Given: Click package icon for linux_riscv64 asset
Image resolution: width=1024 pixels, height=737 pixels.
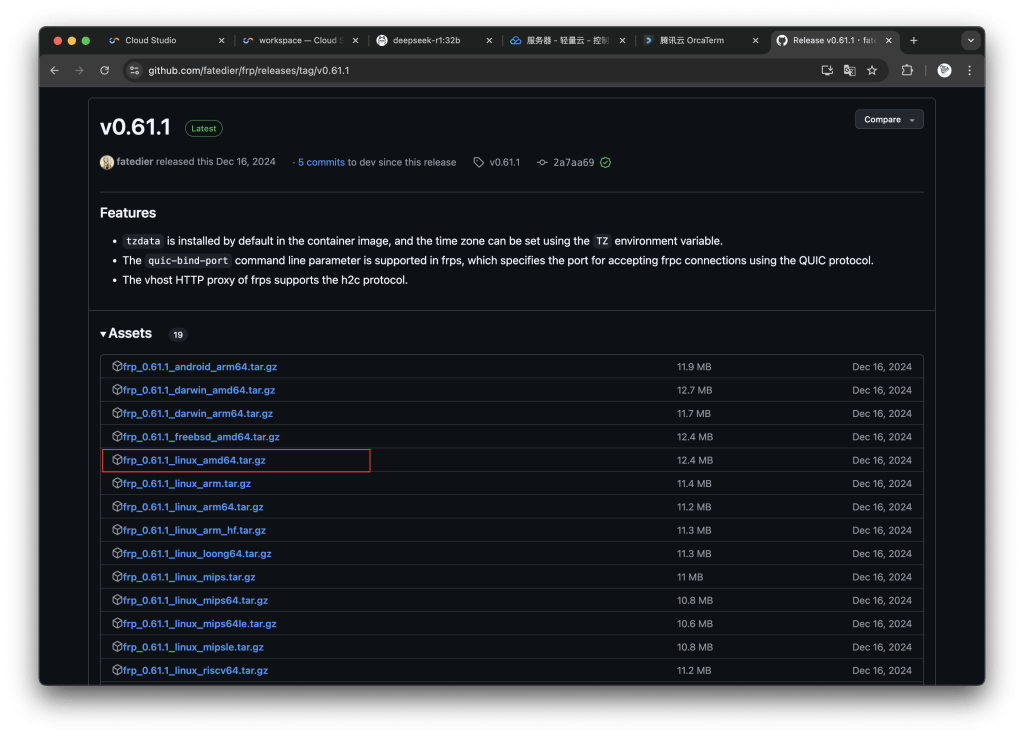Looking at the screenshot, I should (117, 670).
